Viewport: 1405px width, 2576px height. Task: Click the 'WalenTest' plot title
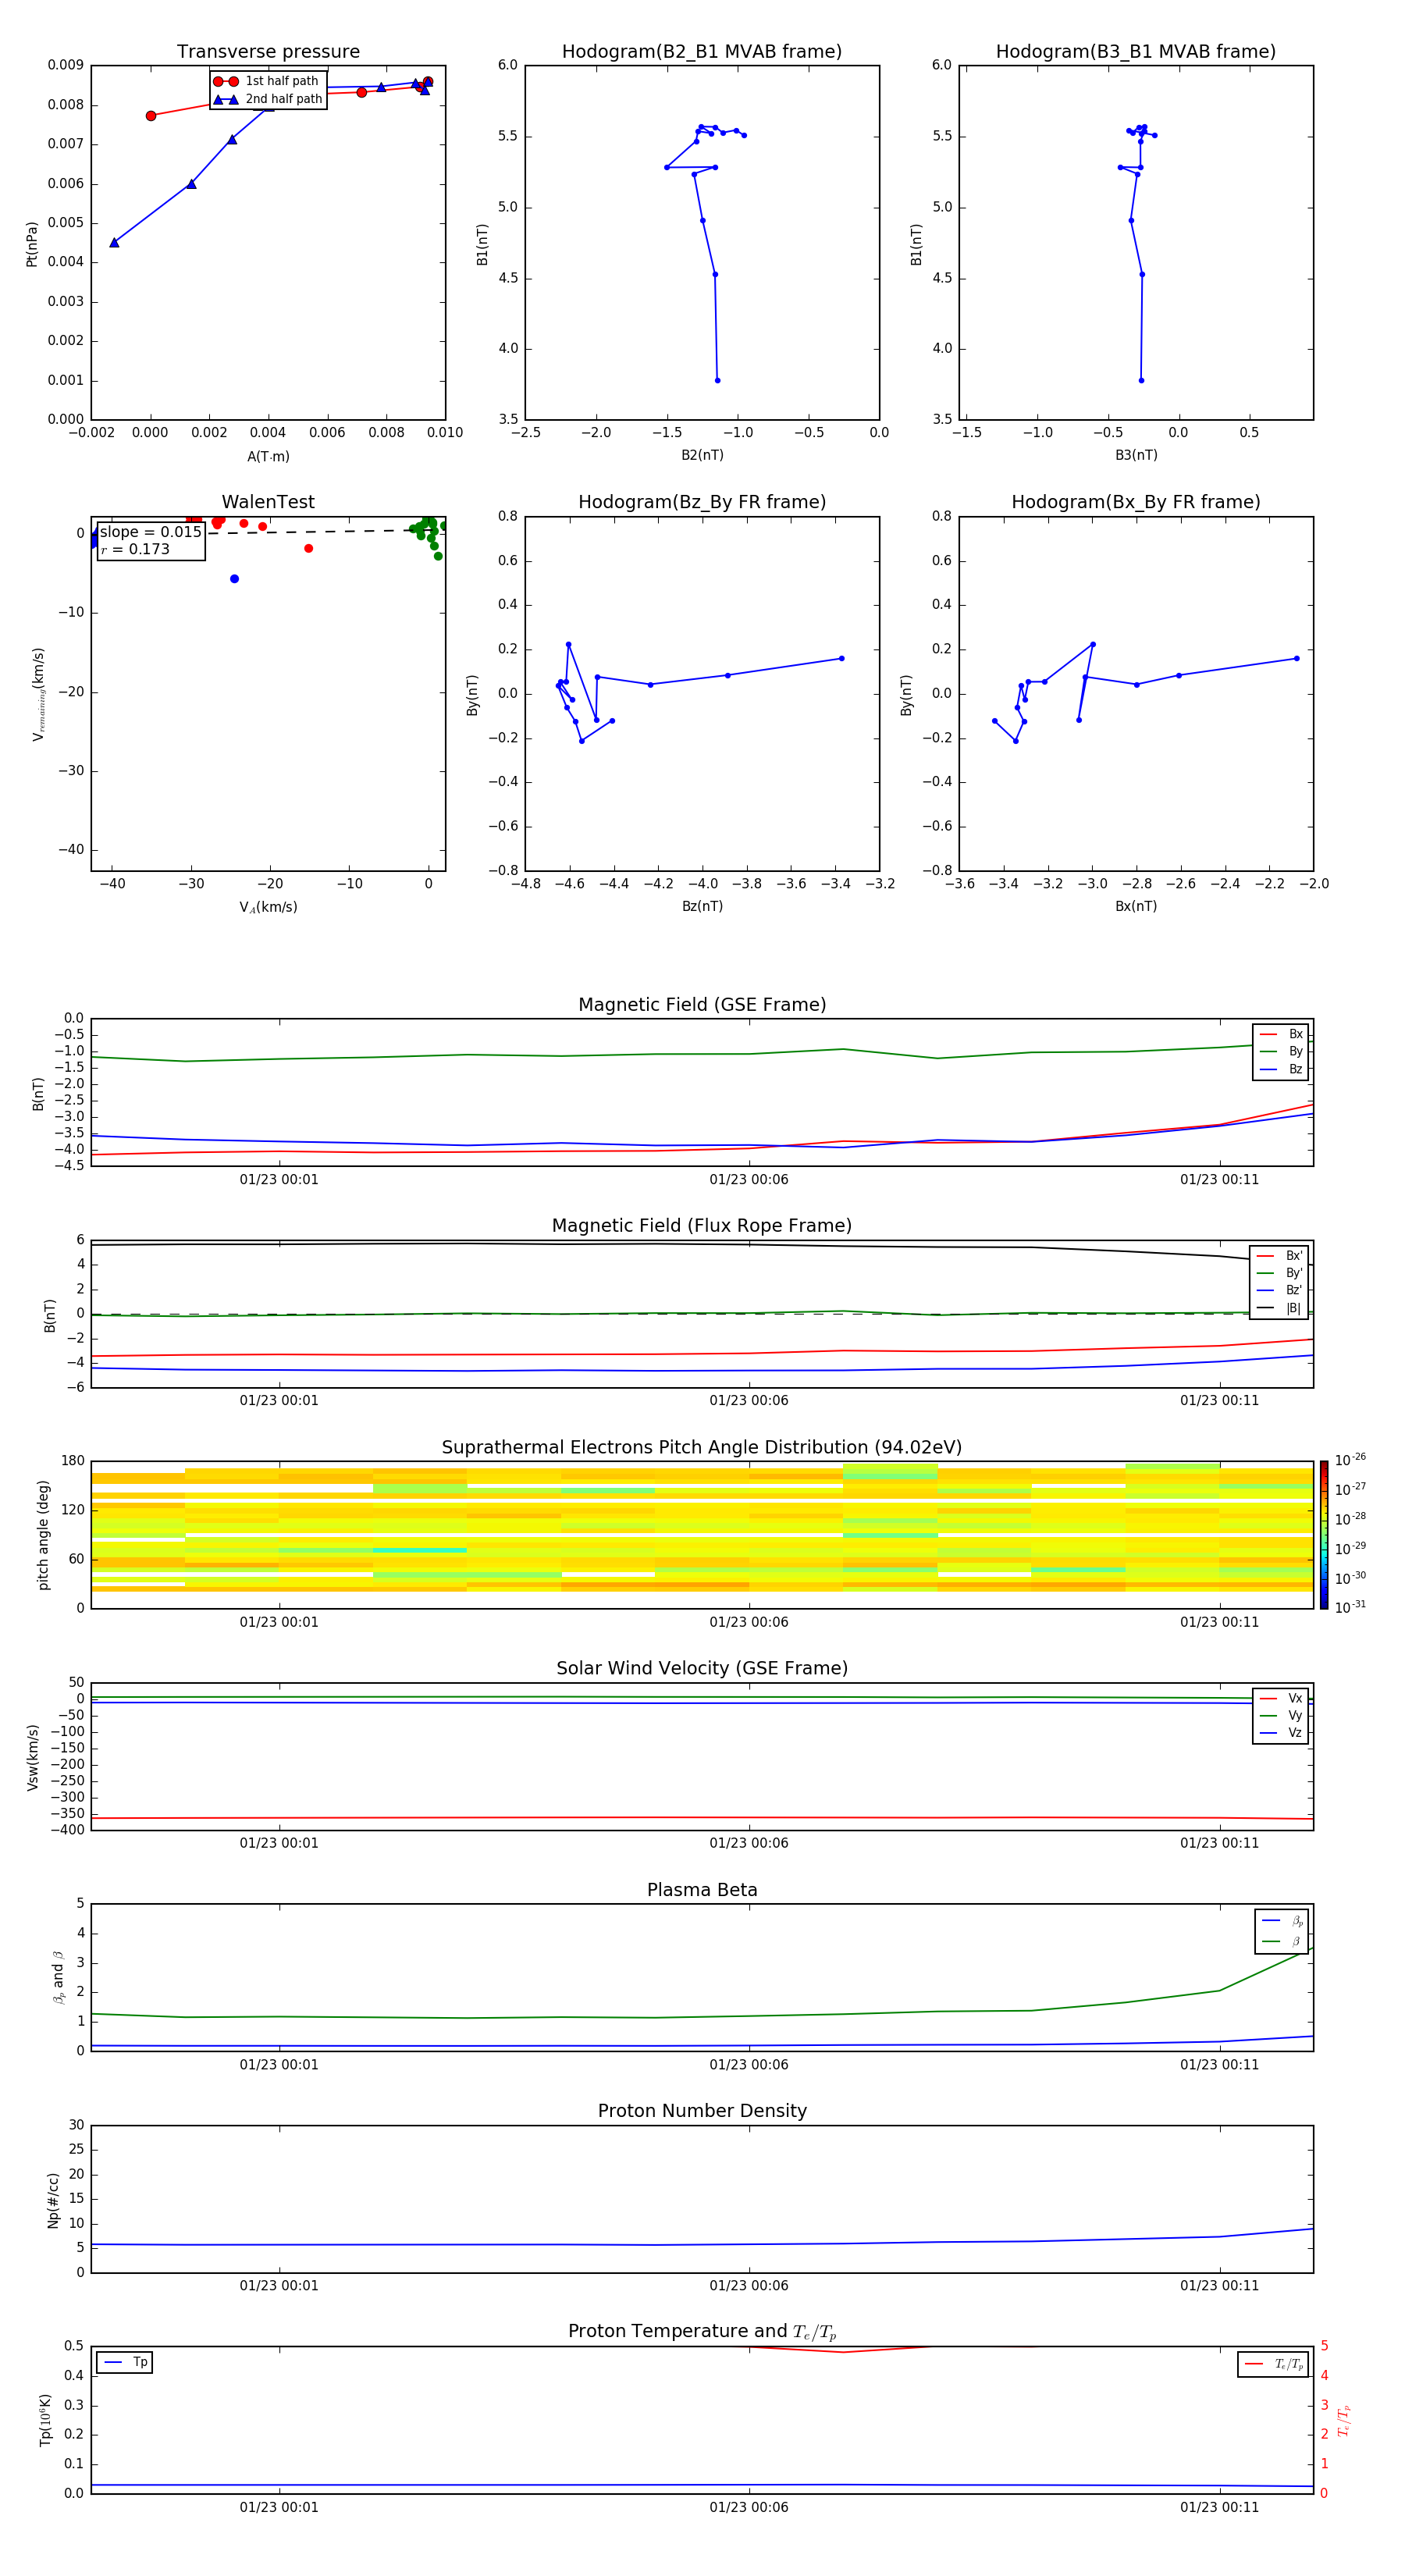pyautogui.click(x=268, y=502)
